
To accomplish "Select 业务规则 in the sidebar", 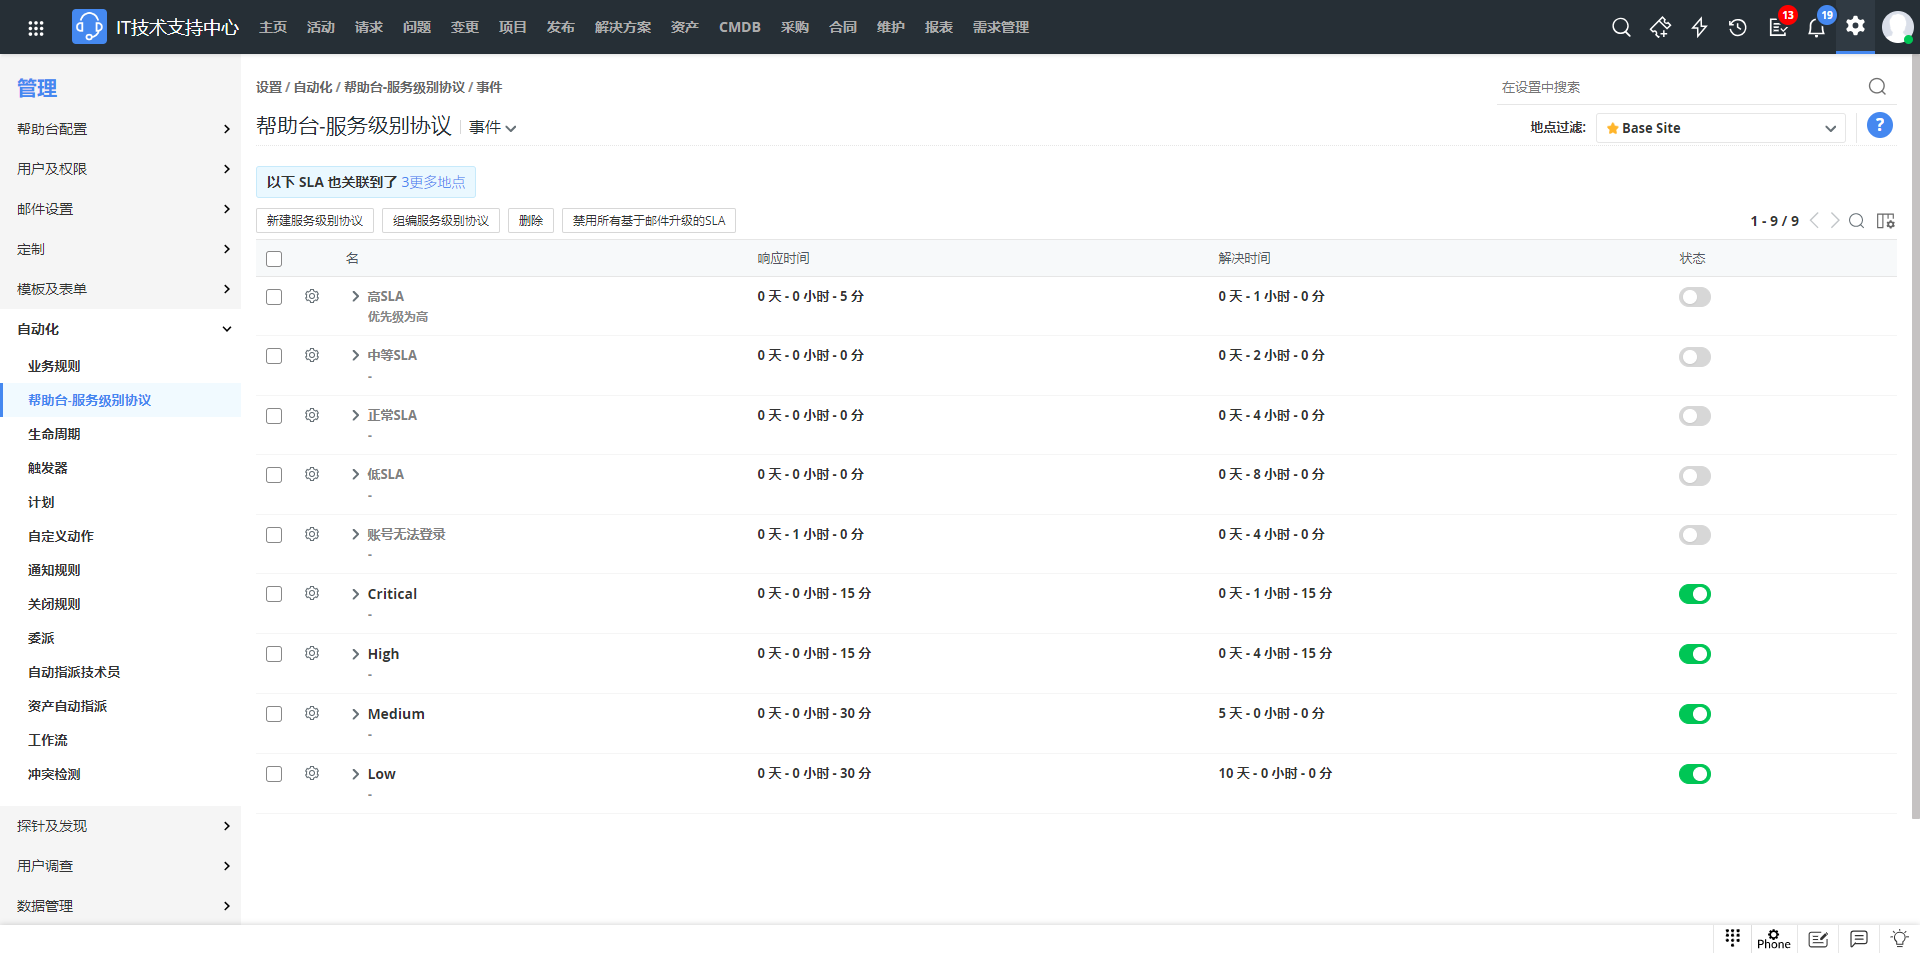I will pos(54,366).
